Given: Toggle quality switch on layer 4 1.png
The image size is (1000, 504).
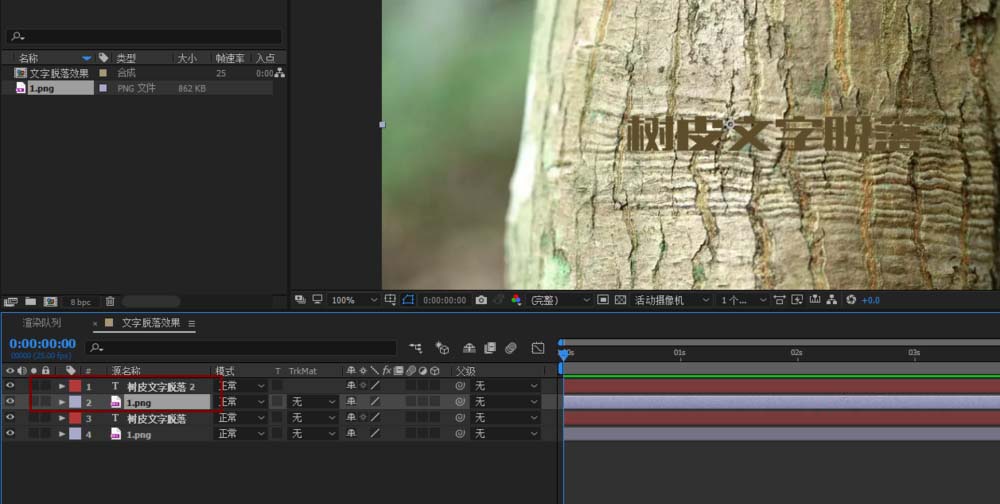Looking at the screenshot, I should [375, 434].
